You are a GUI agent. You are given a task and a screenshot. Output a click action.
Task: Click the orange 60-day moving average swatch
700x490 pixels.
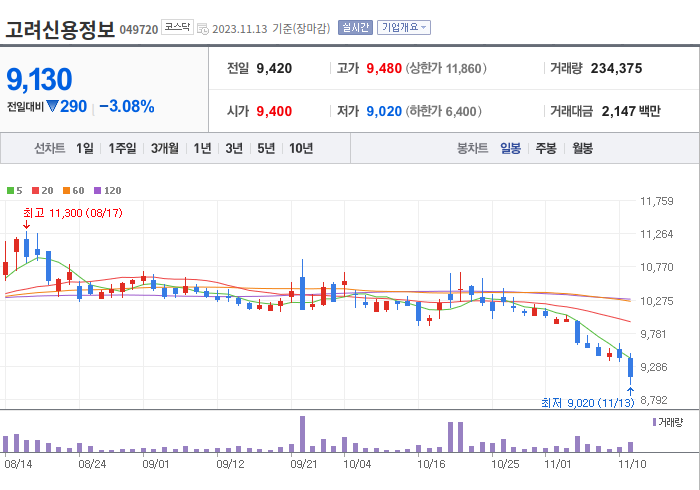click(67, 191)
